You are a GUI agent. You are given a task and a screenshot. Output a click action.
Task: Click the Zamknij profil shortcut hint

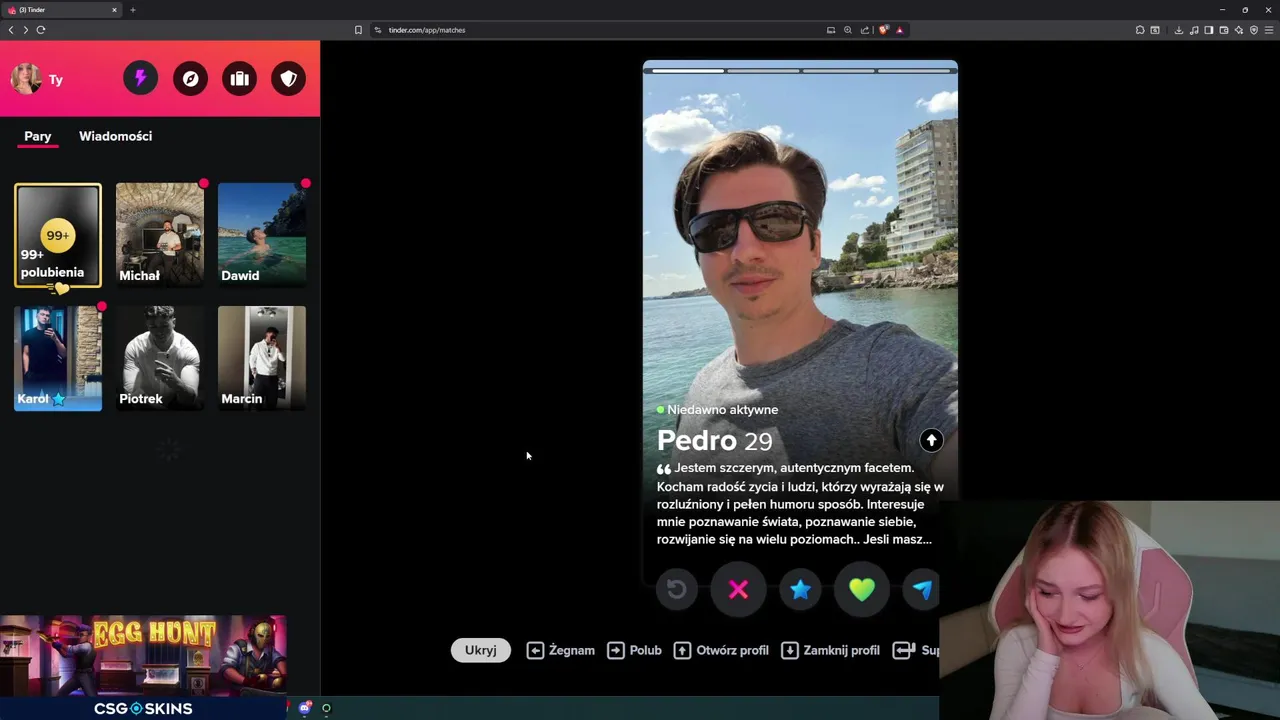click(x=830, y=650)
